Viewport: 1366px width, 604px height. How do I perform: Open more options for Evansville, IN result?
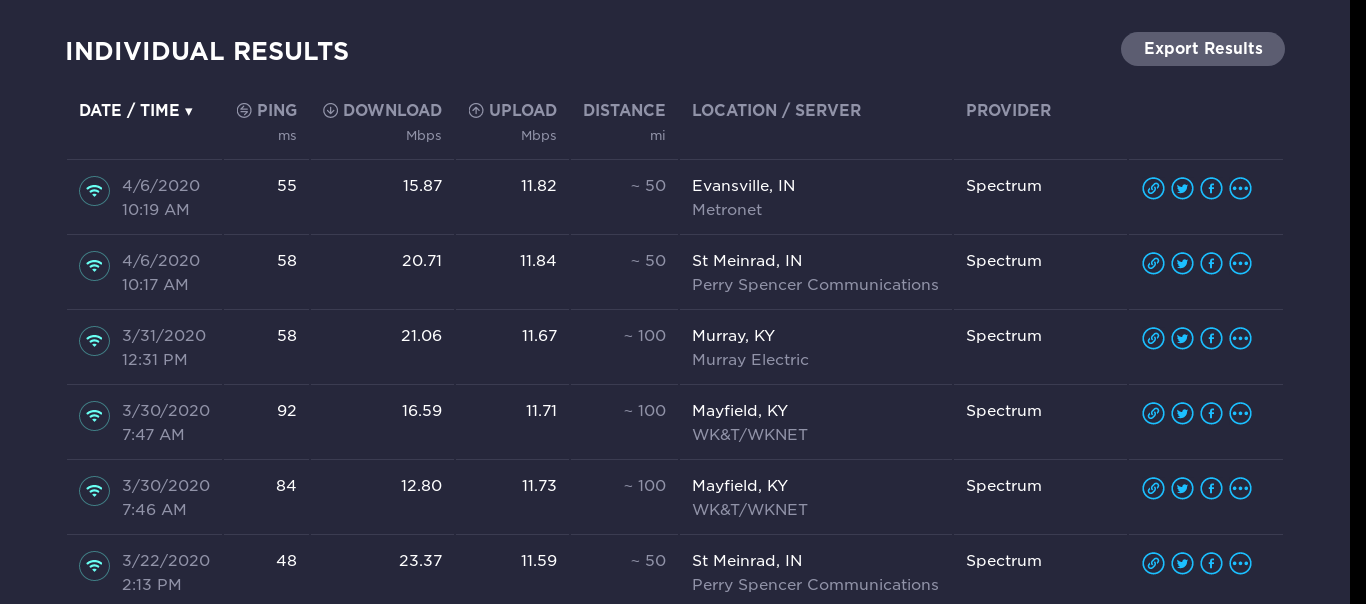point(1240,188)
